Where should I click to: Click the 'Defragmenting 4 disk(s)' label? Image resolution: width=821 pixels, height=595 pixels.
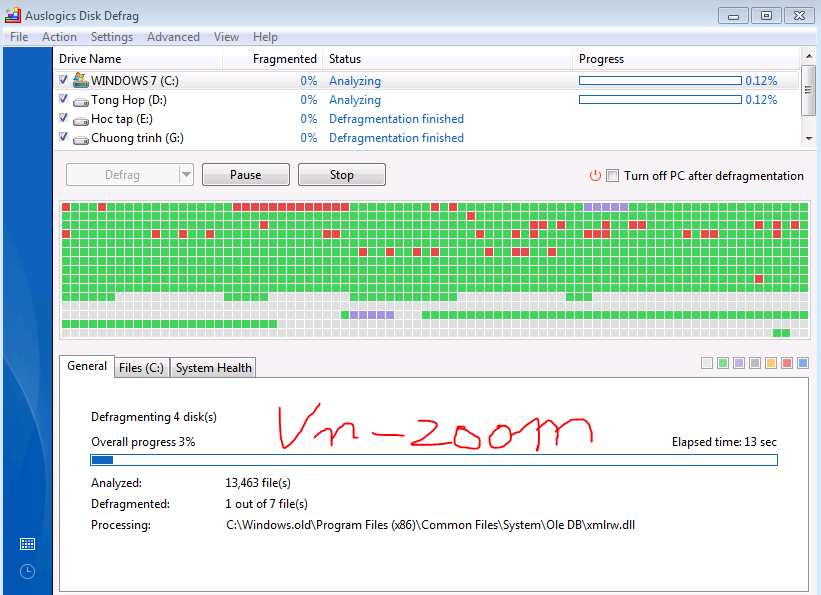click(154, 417)
